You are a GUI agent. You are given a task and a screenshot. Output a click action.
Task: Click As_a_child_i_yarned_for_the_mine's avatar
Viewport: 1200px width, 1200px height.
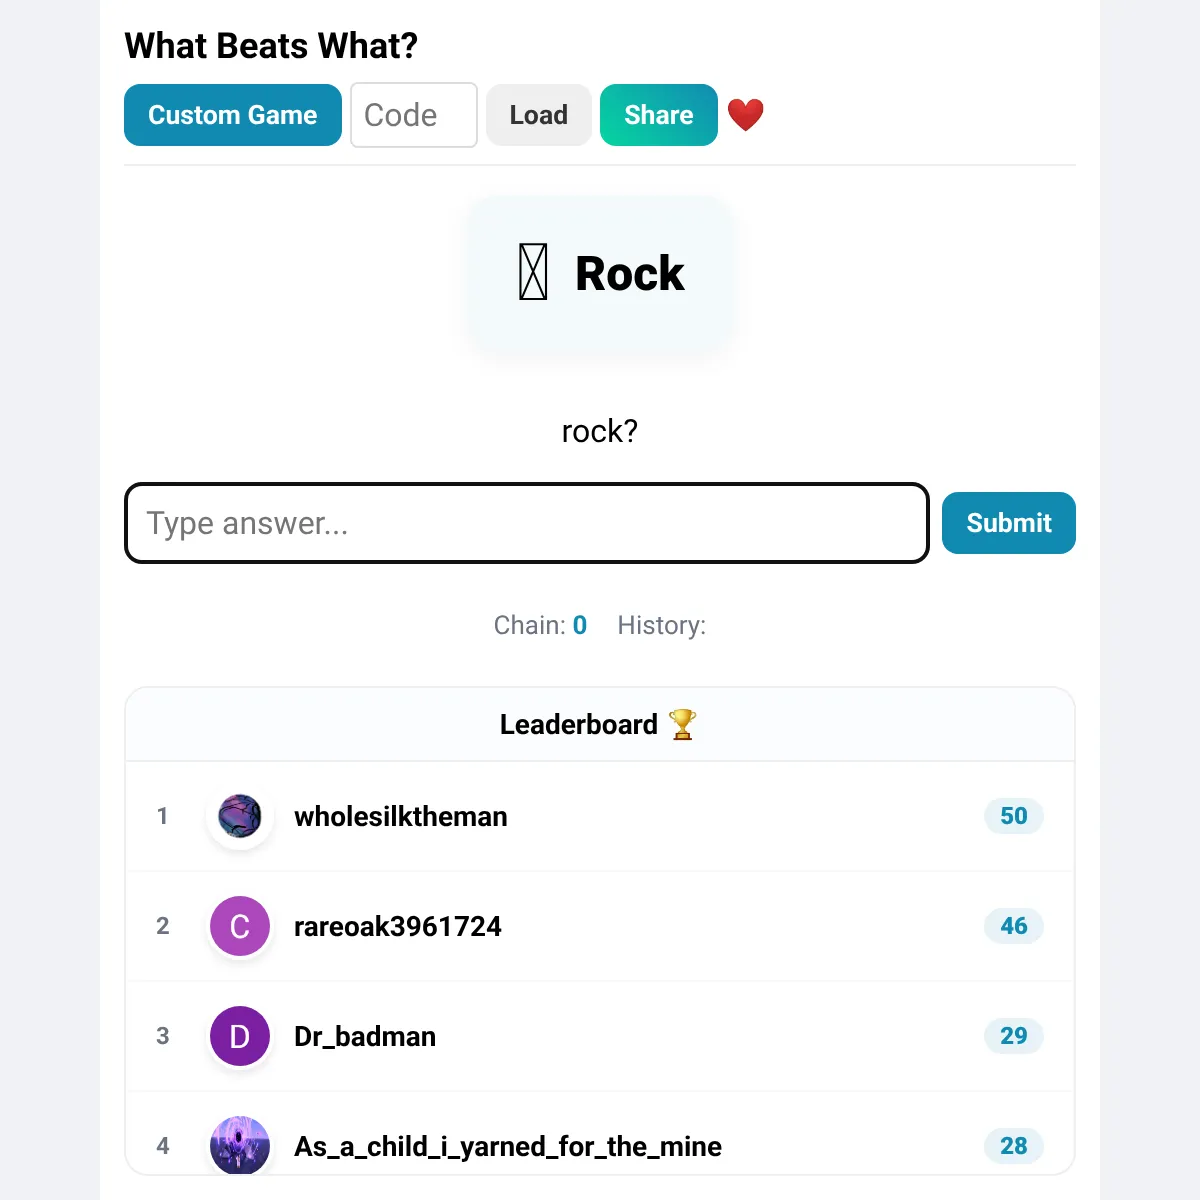coord(240,1145)
